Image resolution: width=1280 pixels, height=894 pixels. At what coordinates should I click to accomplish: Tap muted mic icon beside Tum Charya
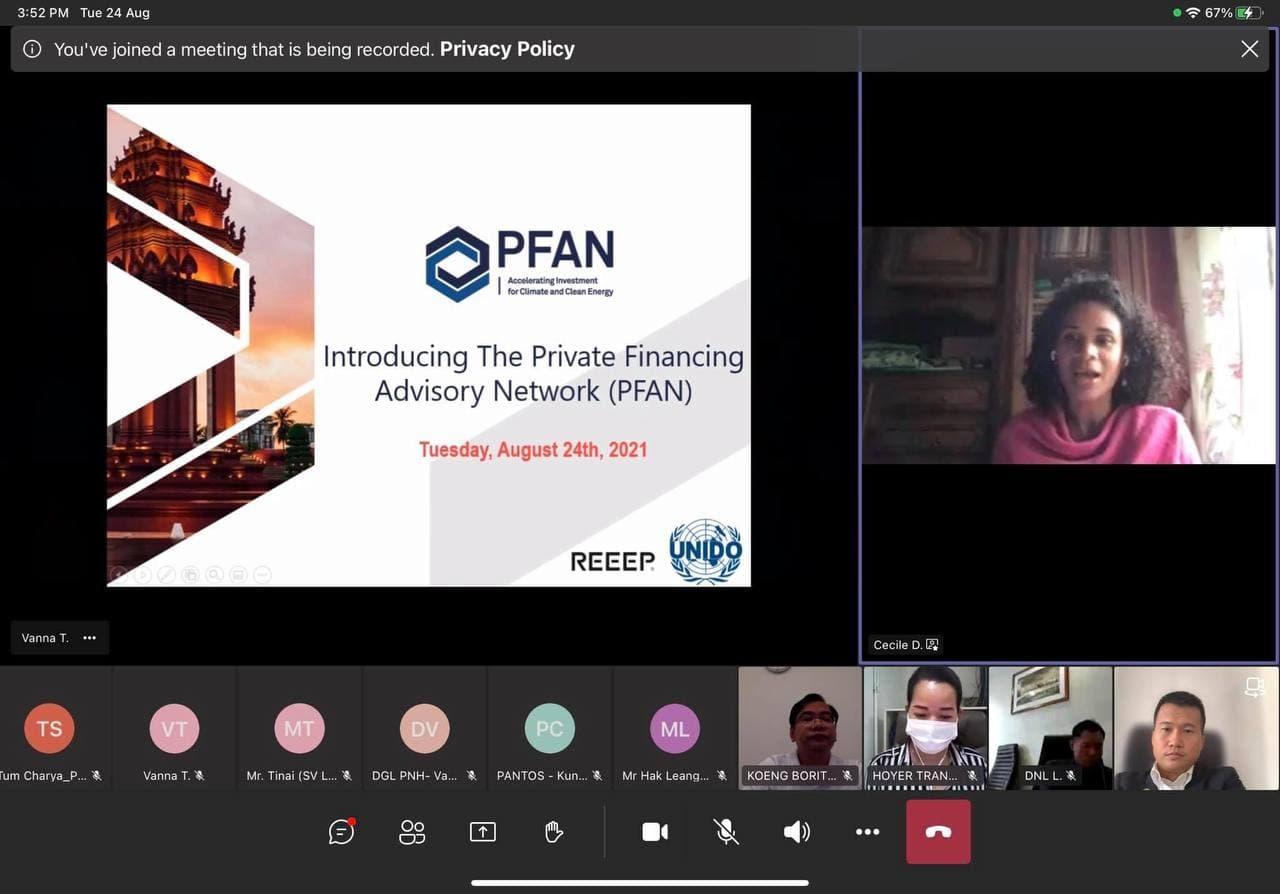[x=97, y=775]
